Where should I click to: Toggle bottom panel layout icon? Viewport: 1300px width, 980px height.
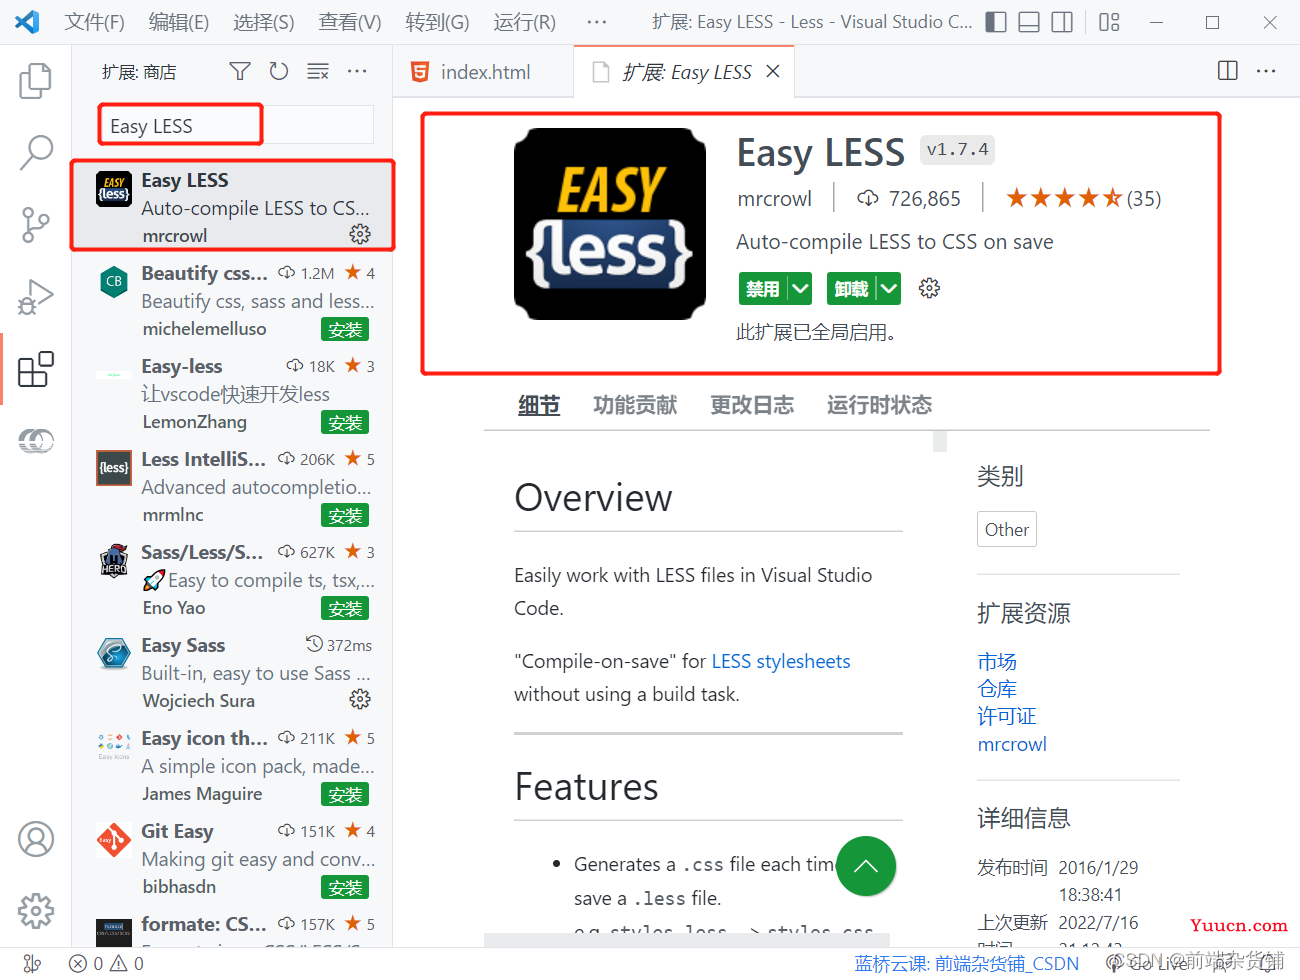click(x=1029, y=22)
